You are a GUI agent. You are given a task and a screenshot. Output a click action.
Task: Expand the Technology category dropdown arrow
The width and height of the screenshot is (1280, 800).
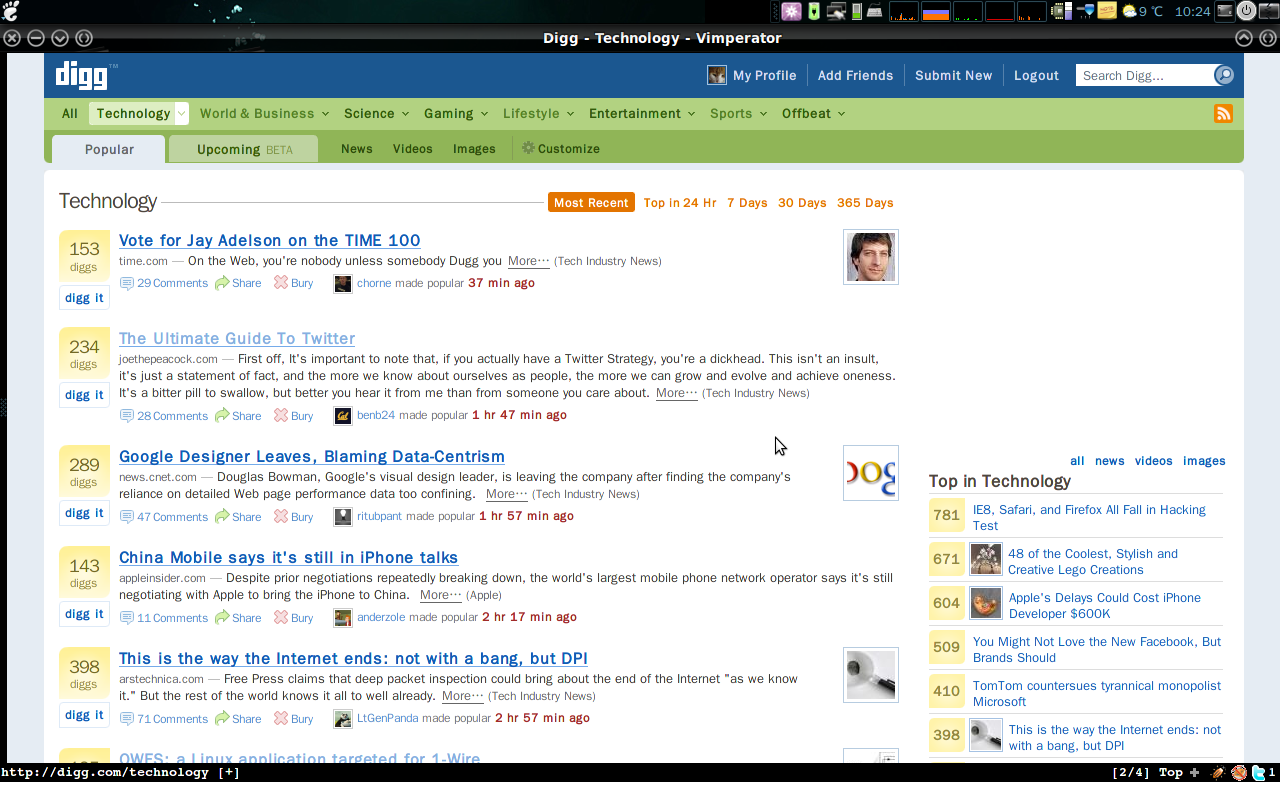pyautogui.click(x=181, y=114)
